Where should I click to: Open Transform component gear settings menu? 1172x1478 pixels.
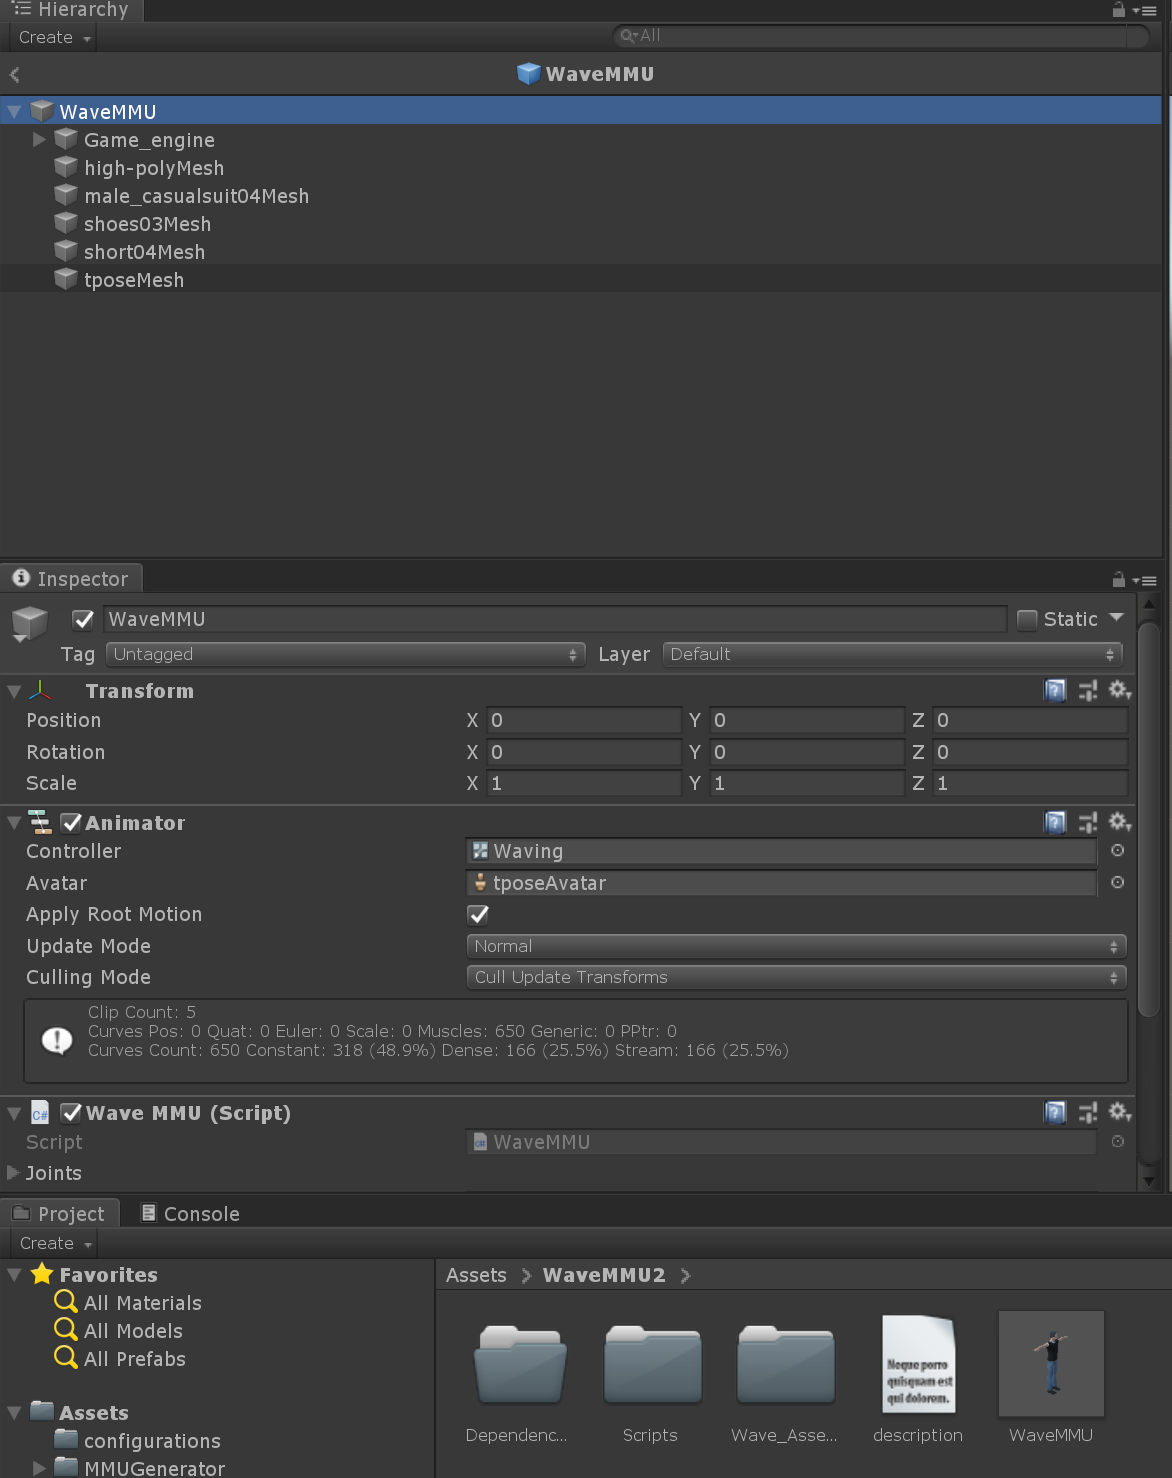click(x=1119, y=690)
